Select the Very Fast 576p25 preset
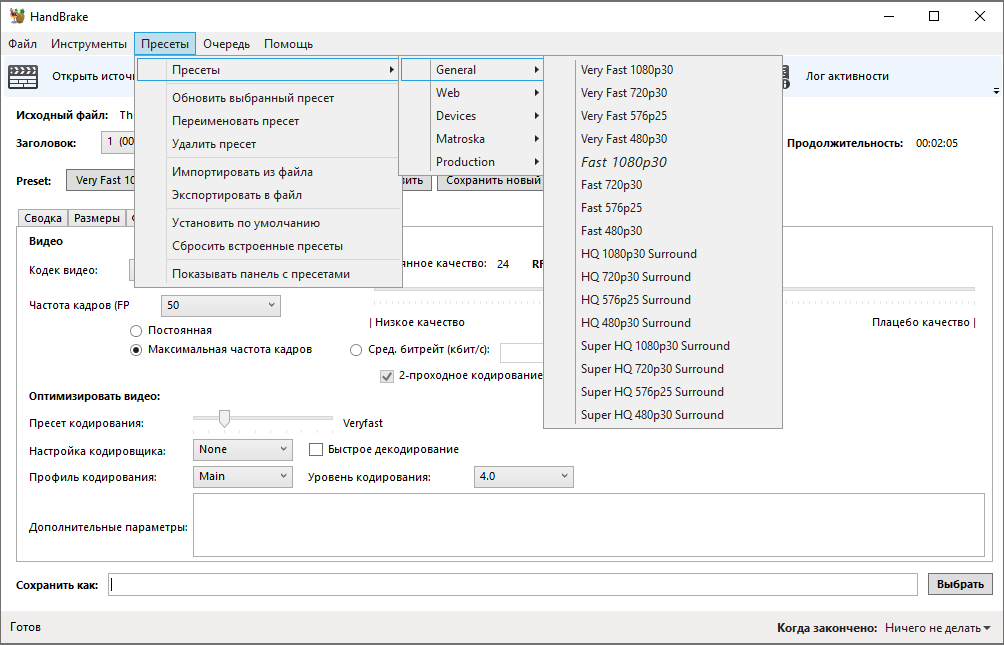The width and height of the screenshot is (1004, 645). click(x=663, y=116)
